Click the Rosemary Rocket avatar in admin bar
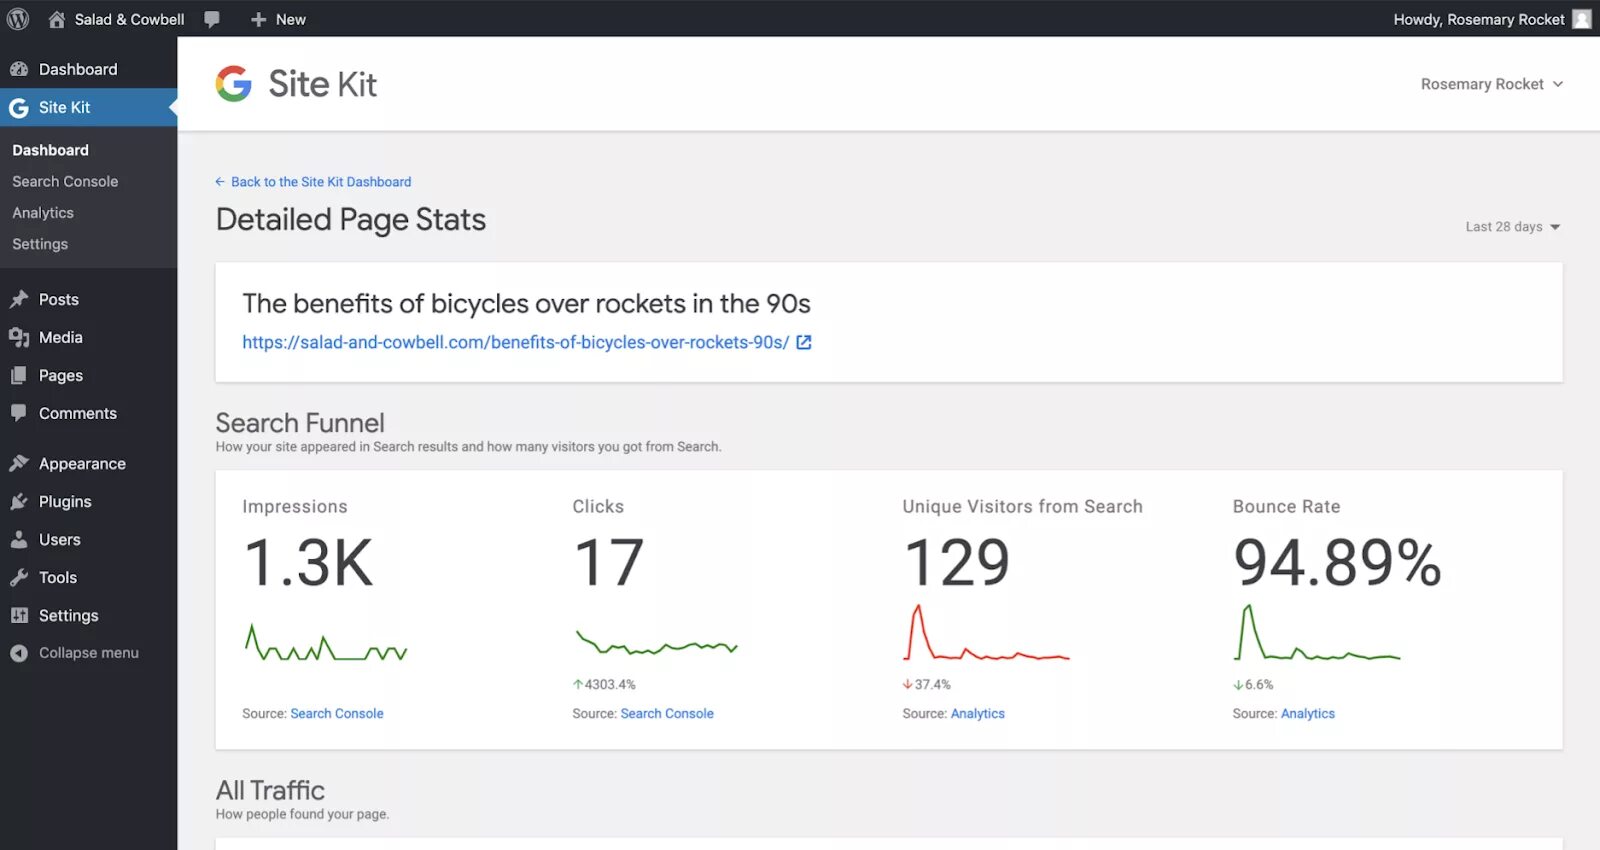1600x850 pixels. click(x=1581, y=19)
